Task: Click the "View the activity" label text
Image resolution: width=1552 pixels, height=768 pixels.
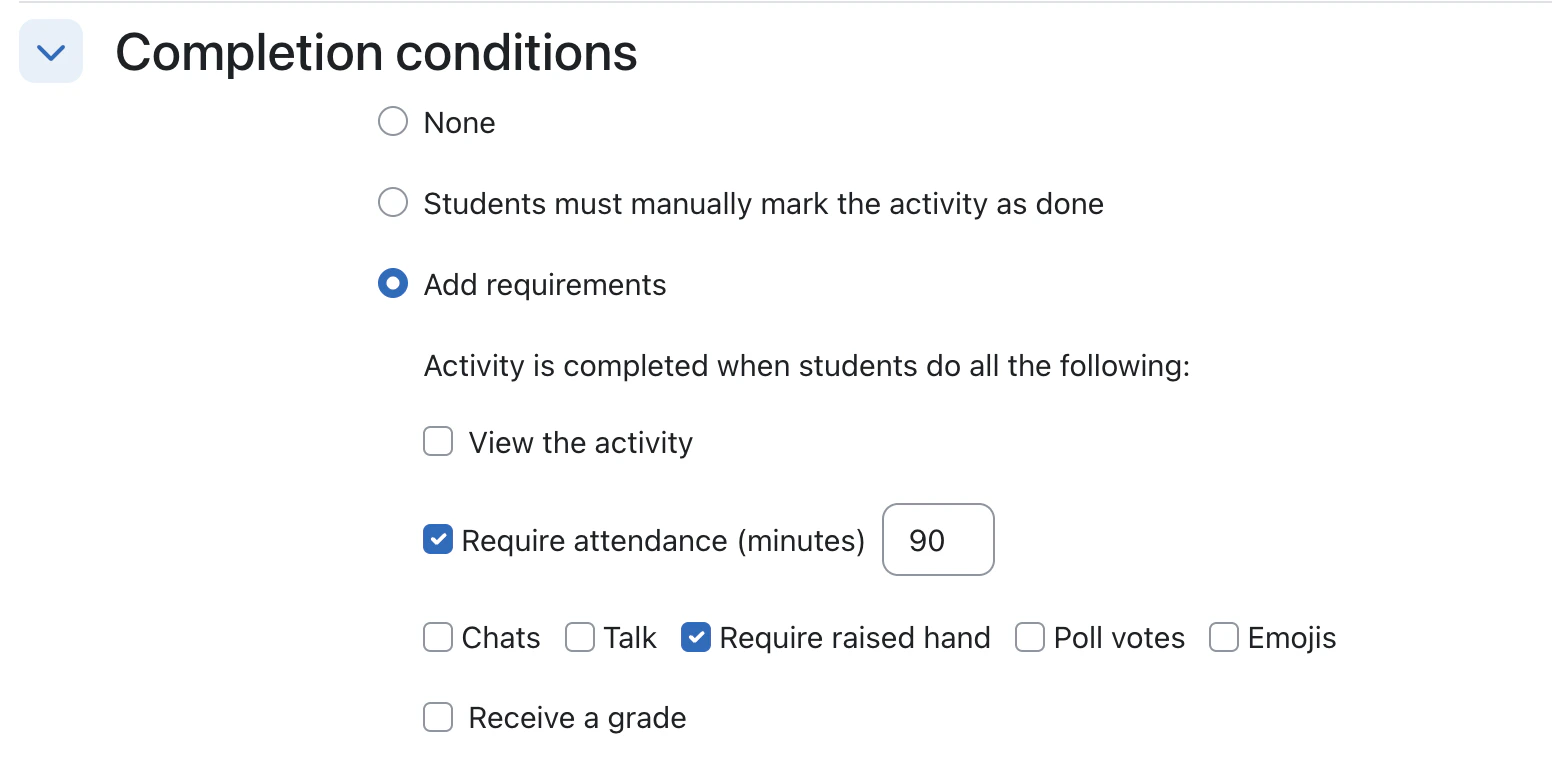Action: (580, 442)
